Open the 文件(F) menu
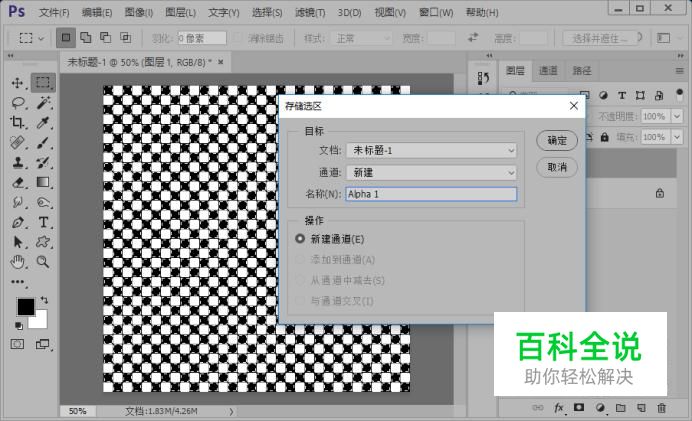 (54, 13)
